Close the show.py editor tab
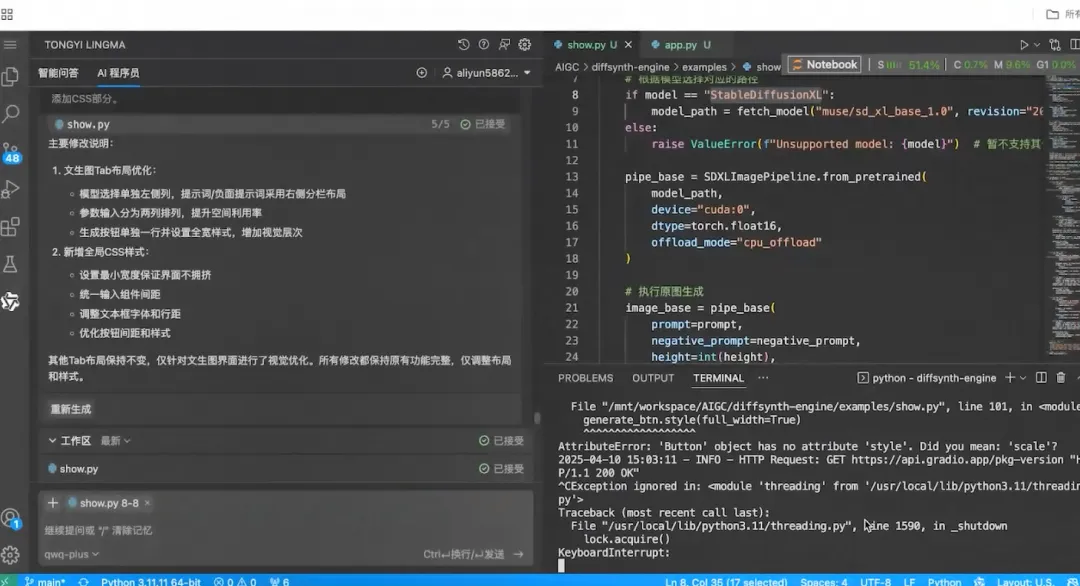 click(x=628, y=45)
